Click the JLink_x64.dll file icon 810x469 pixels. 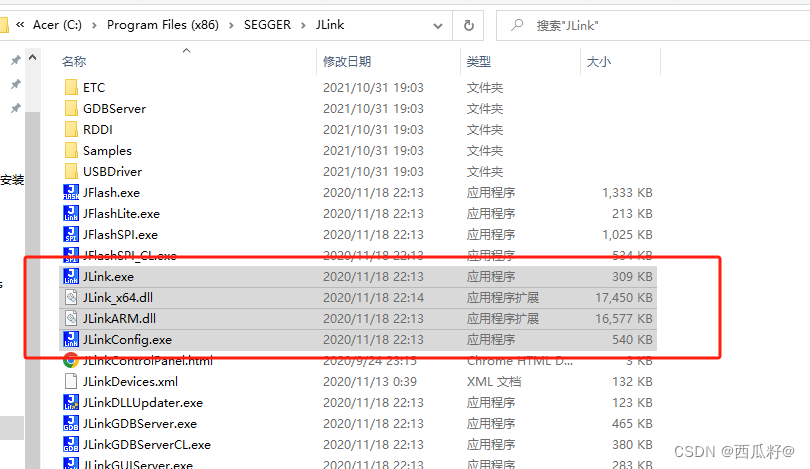(71, 298)
